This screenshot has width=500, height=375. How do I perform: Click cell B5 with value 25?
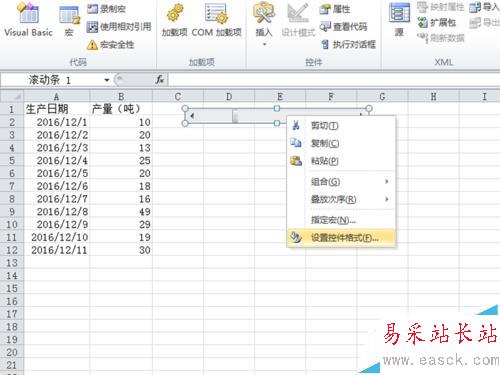click(121, 161)
